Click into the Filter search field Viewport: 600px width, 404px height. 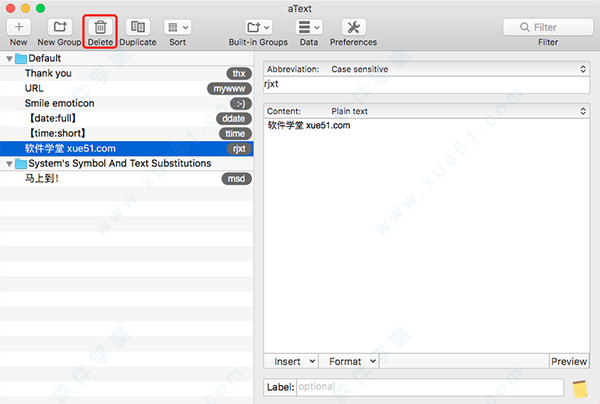tap(548, 27)
